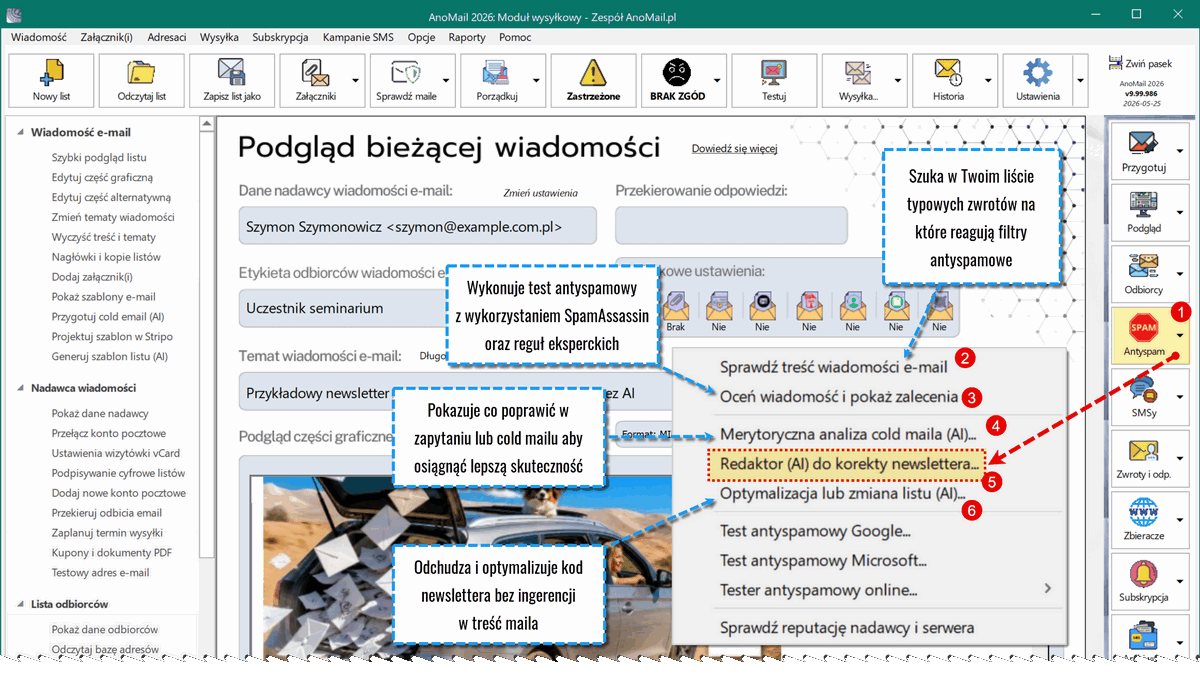Image resolution: width=1200 pixels, height=680 pixels.
Task: Open the Kampanie SMS menu
Action: 358,37
